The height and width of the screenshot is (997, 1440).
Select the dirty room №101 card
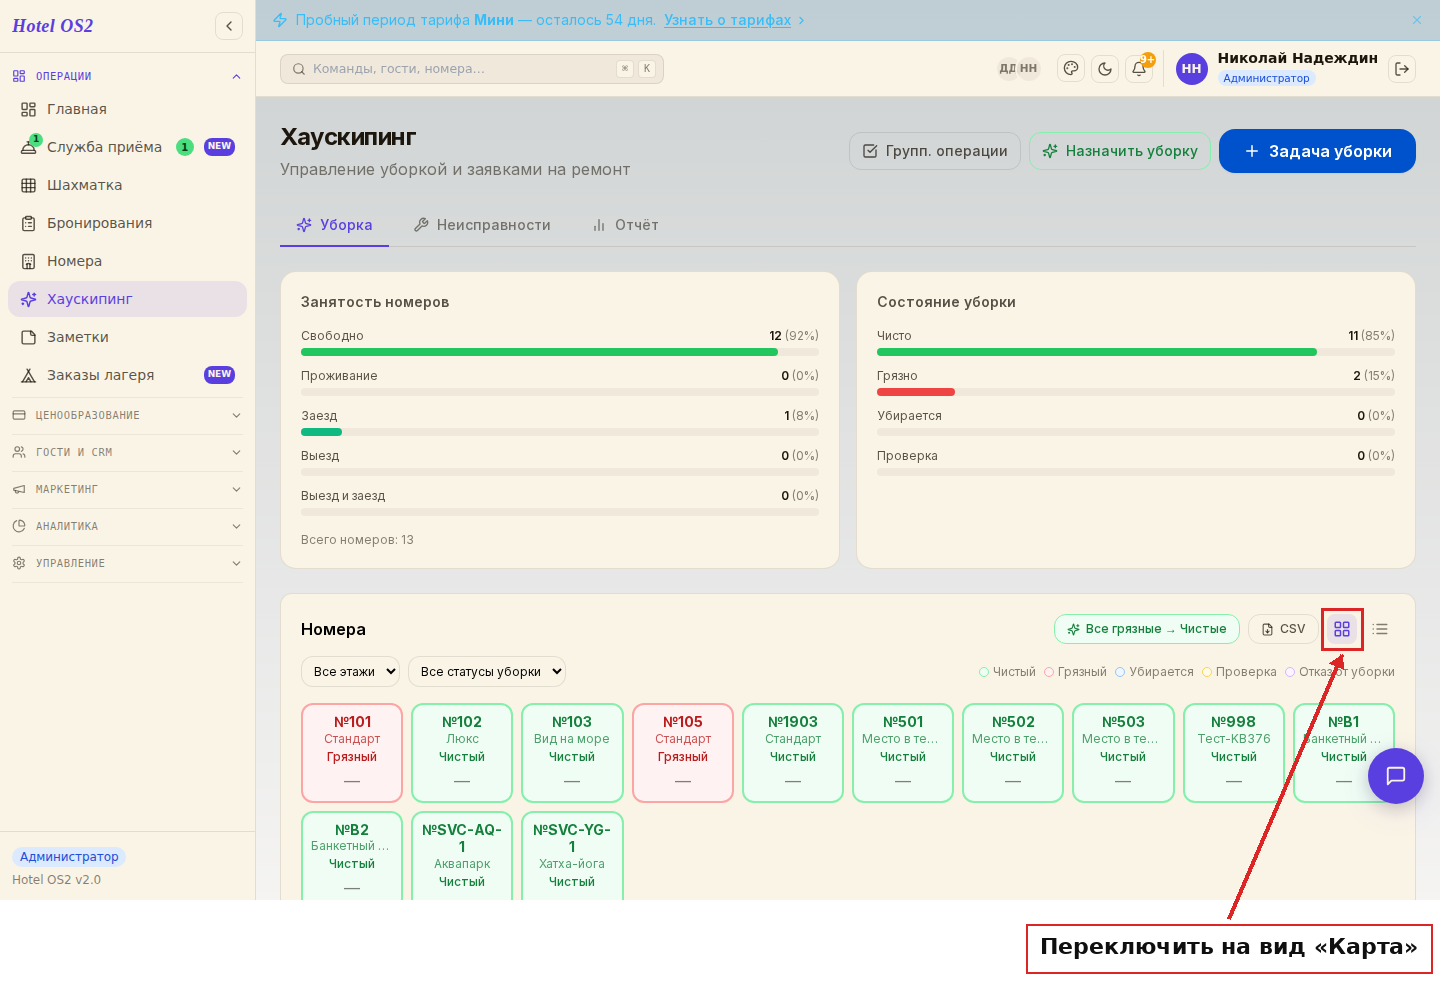(352, 753)
